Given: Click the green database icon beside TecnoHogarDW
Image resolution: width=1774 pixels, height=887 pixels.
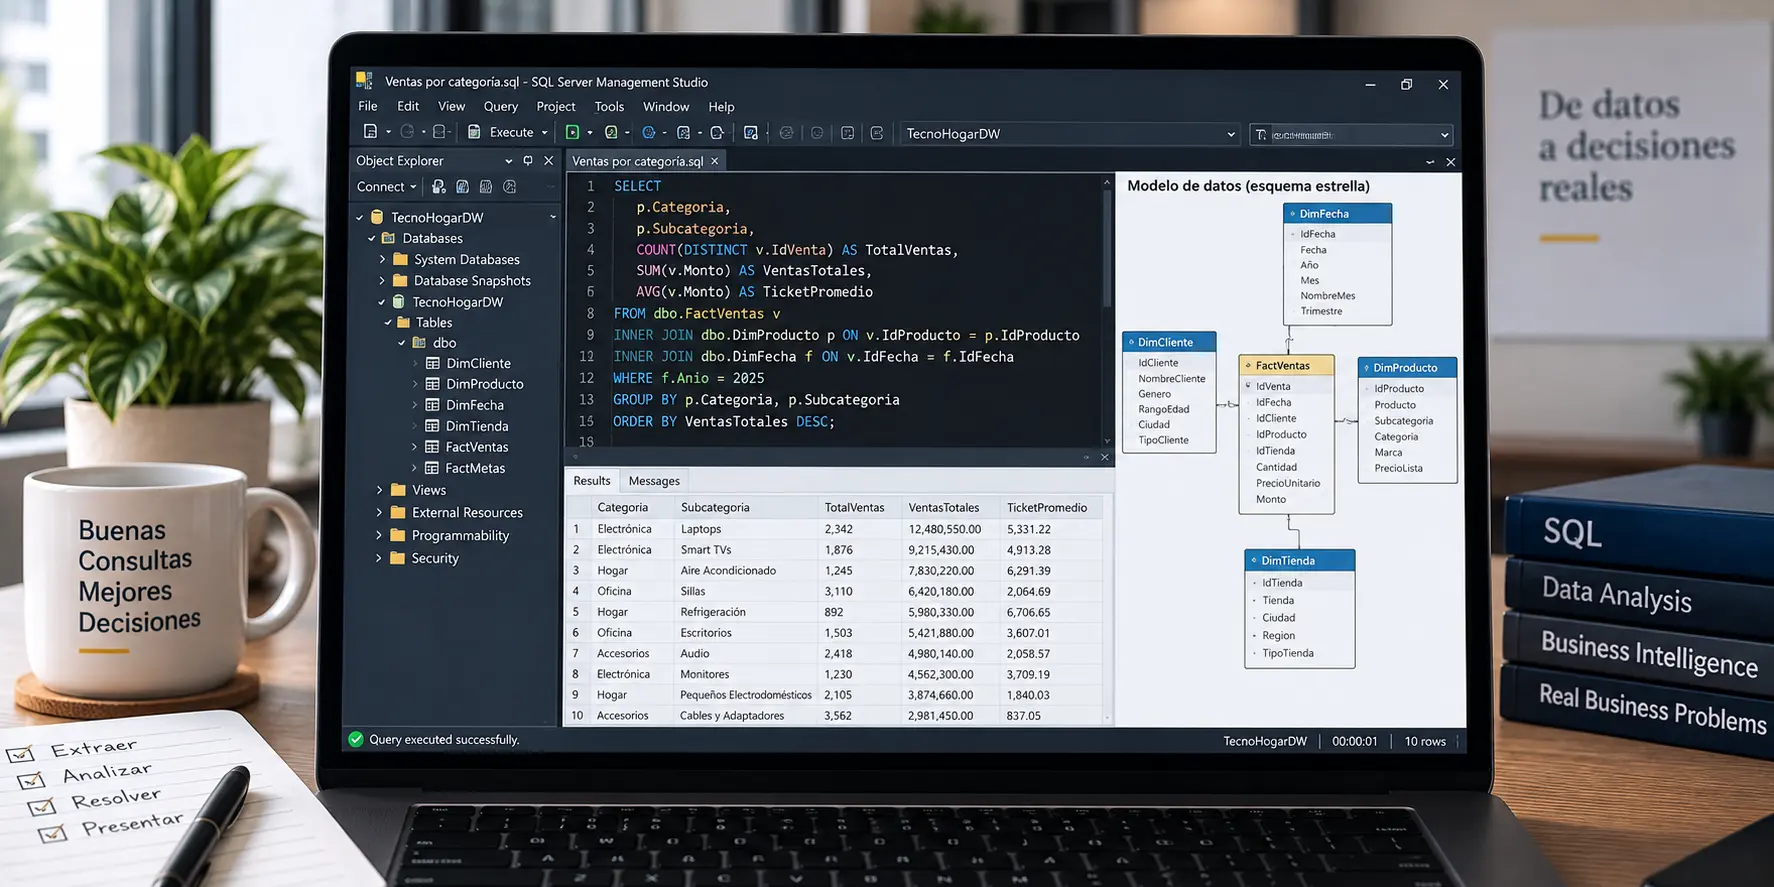Looking at the screenshot, I should click(x=398, y=301).
